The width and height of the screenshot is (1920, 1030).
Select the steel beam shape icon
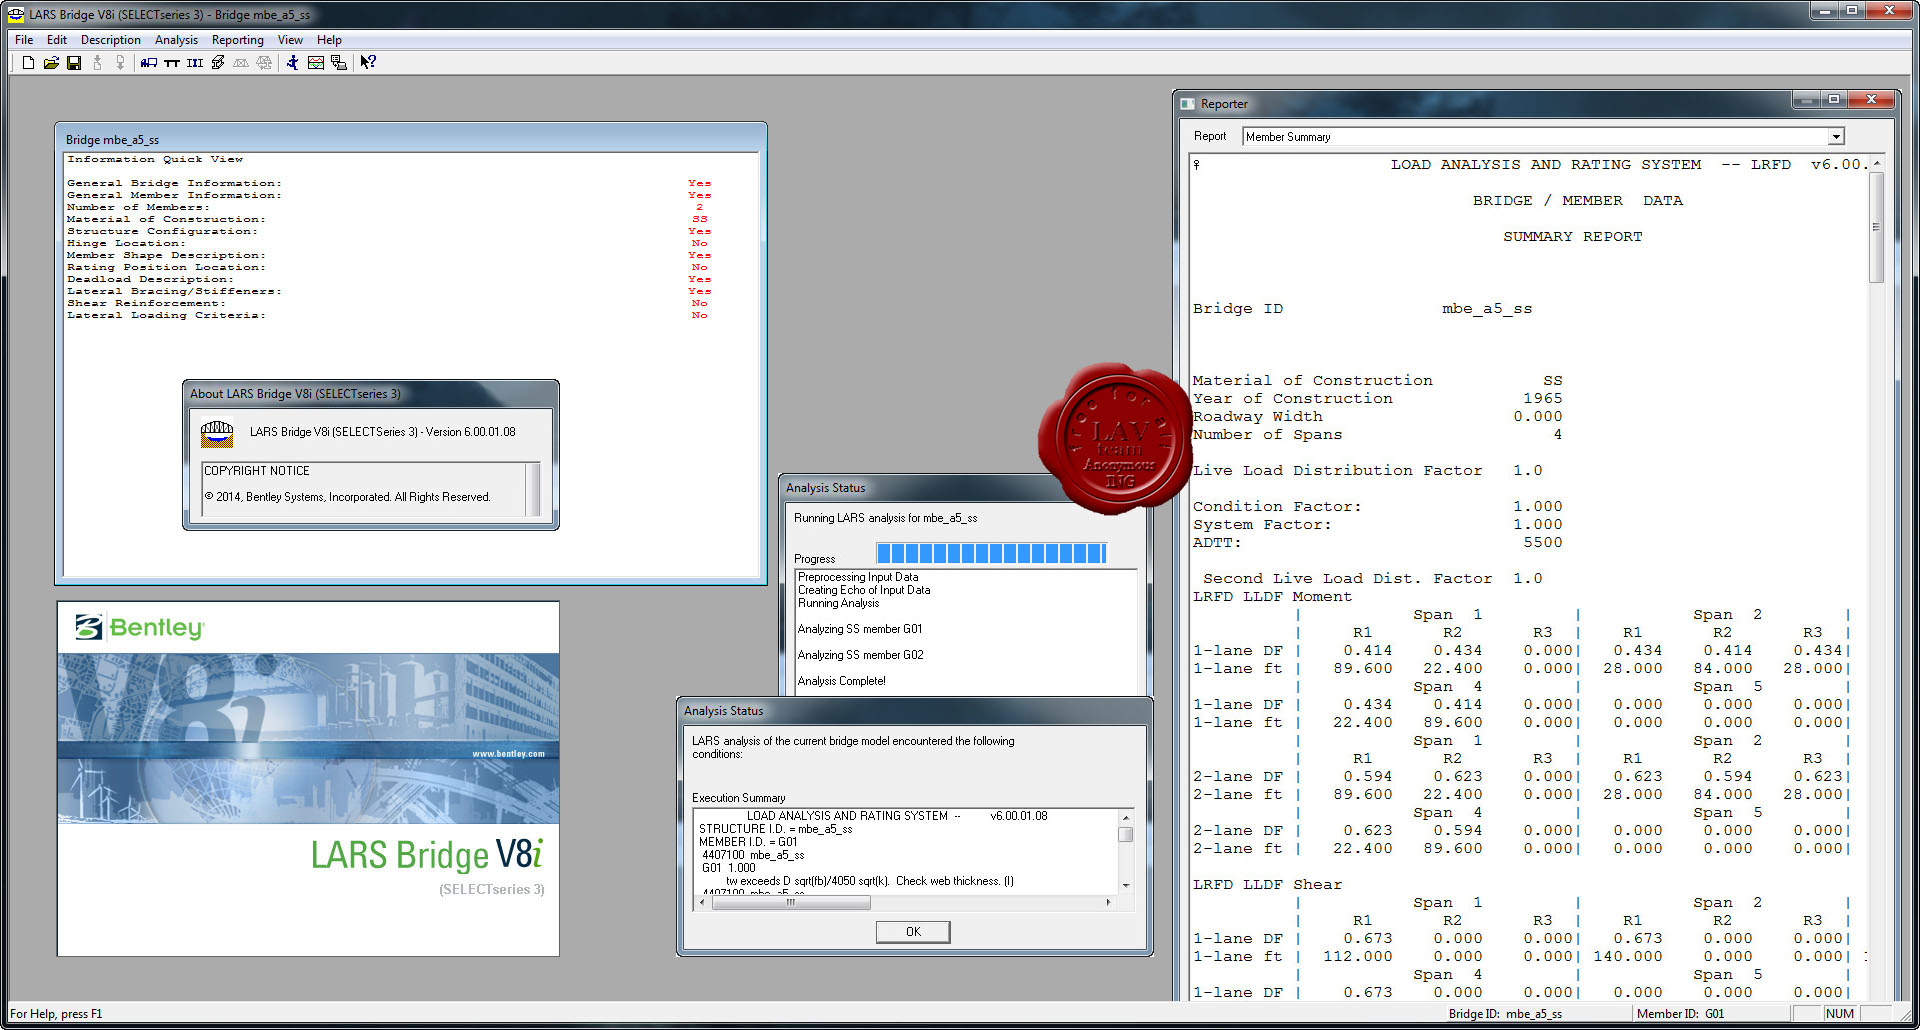pyautogui.click(x=218, y=63)
